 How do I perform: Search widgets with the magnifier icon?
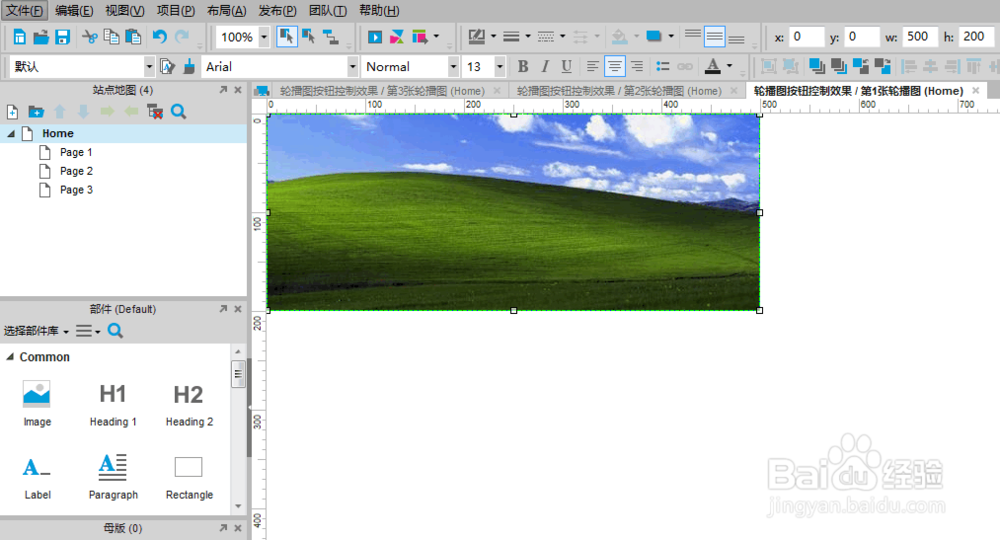115,331
